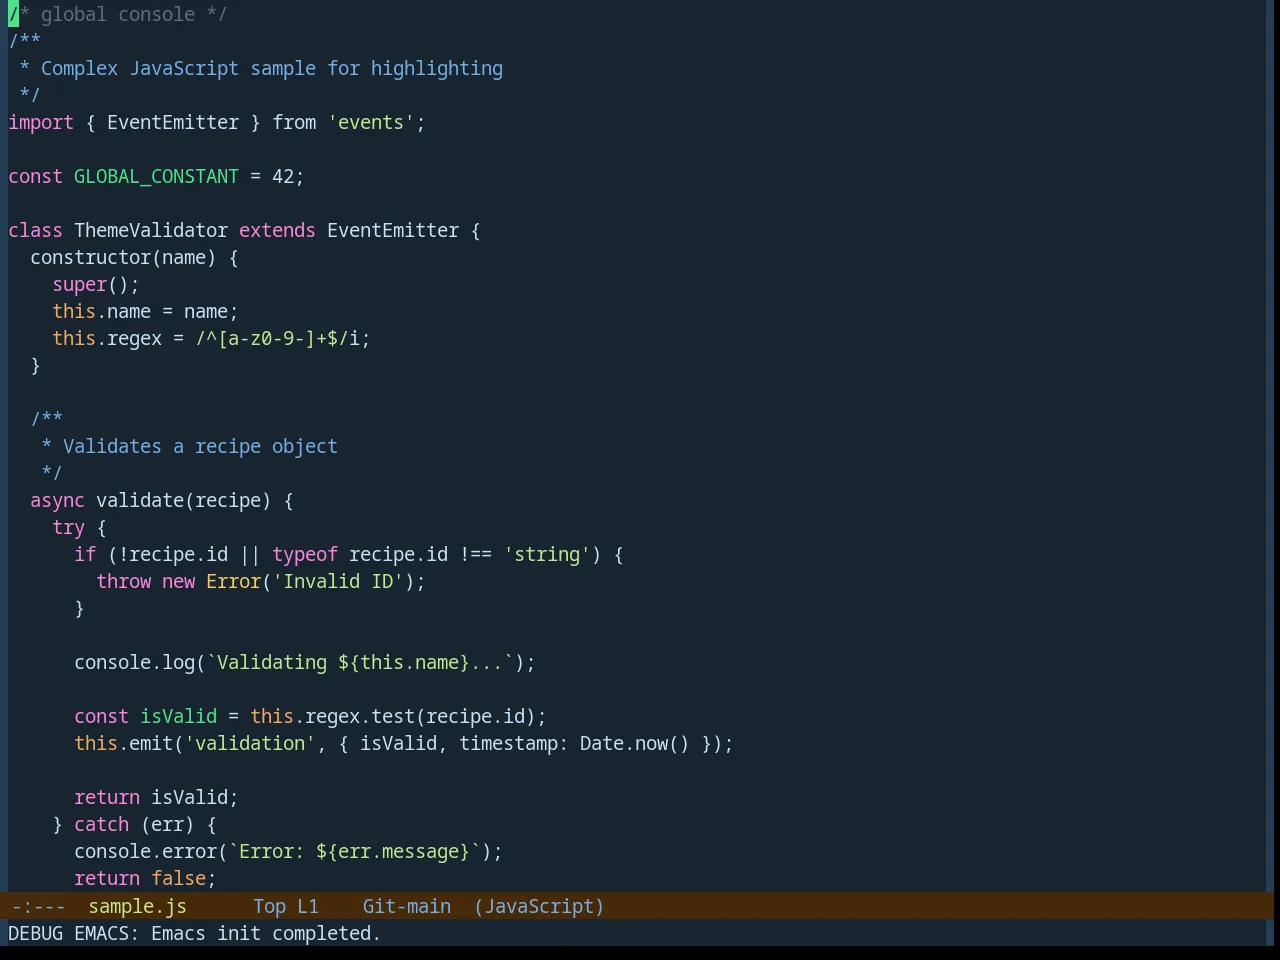Click the sample.js buffer name in mode line

(x=137, y=906)
